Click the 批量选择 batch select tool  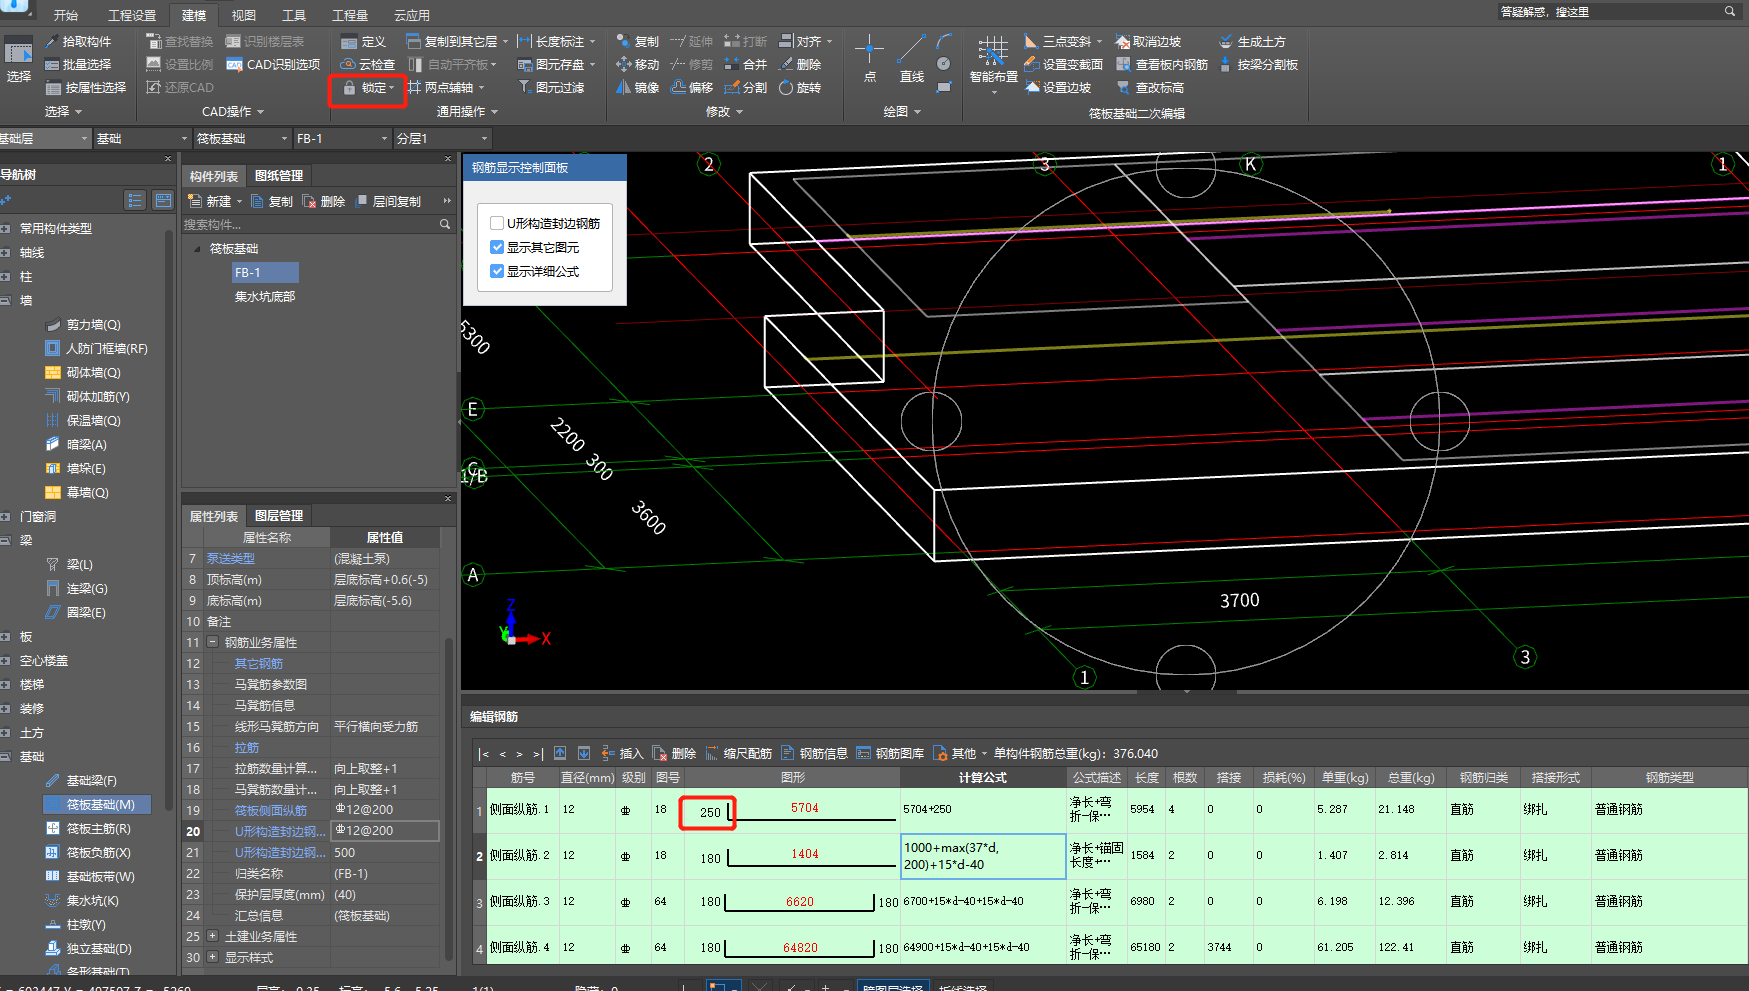click(x=78, y=65)
